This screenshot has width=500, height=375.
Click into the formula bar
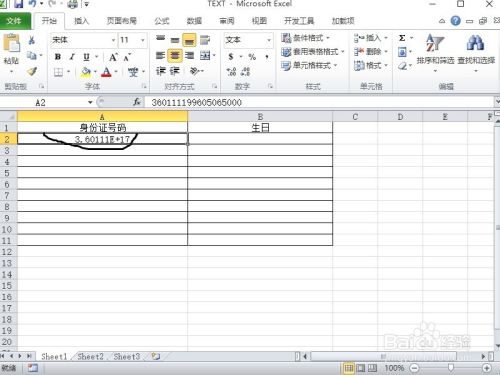tap(318, 102)
